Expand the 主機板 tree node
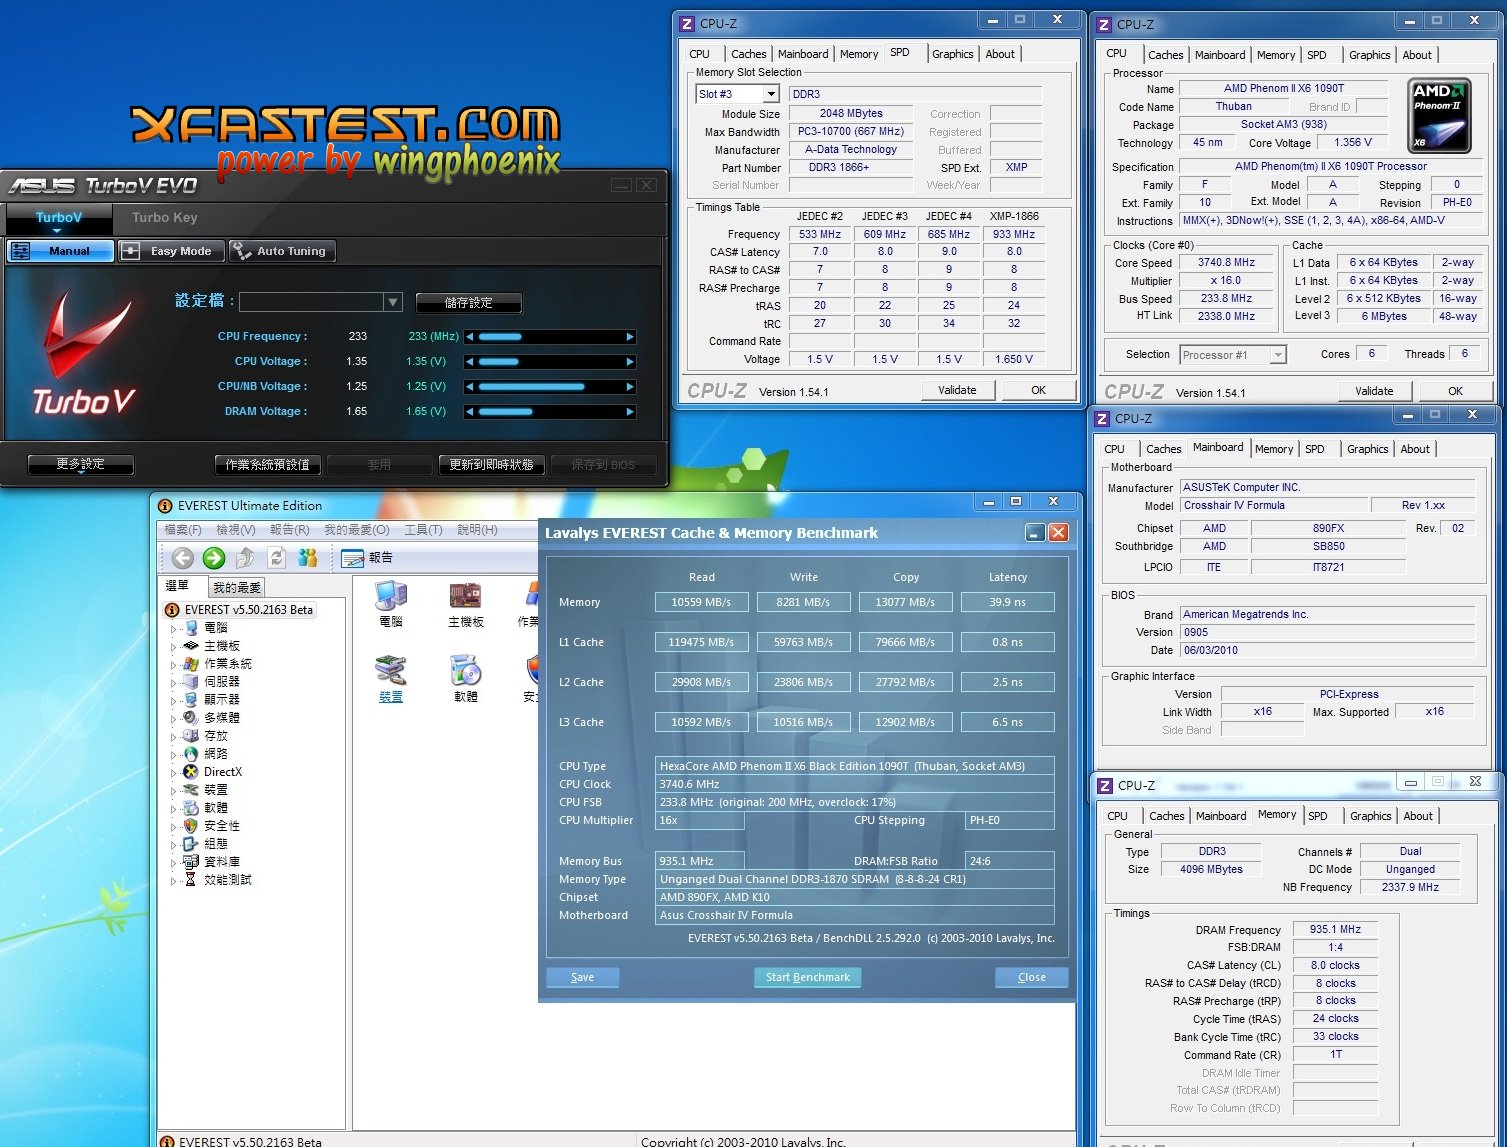This screenshot has height=1147, width=1507. (173, 647)
